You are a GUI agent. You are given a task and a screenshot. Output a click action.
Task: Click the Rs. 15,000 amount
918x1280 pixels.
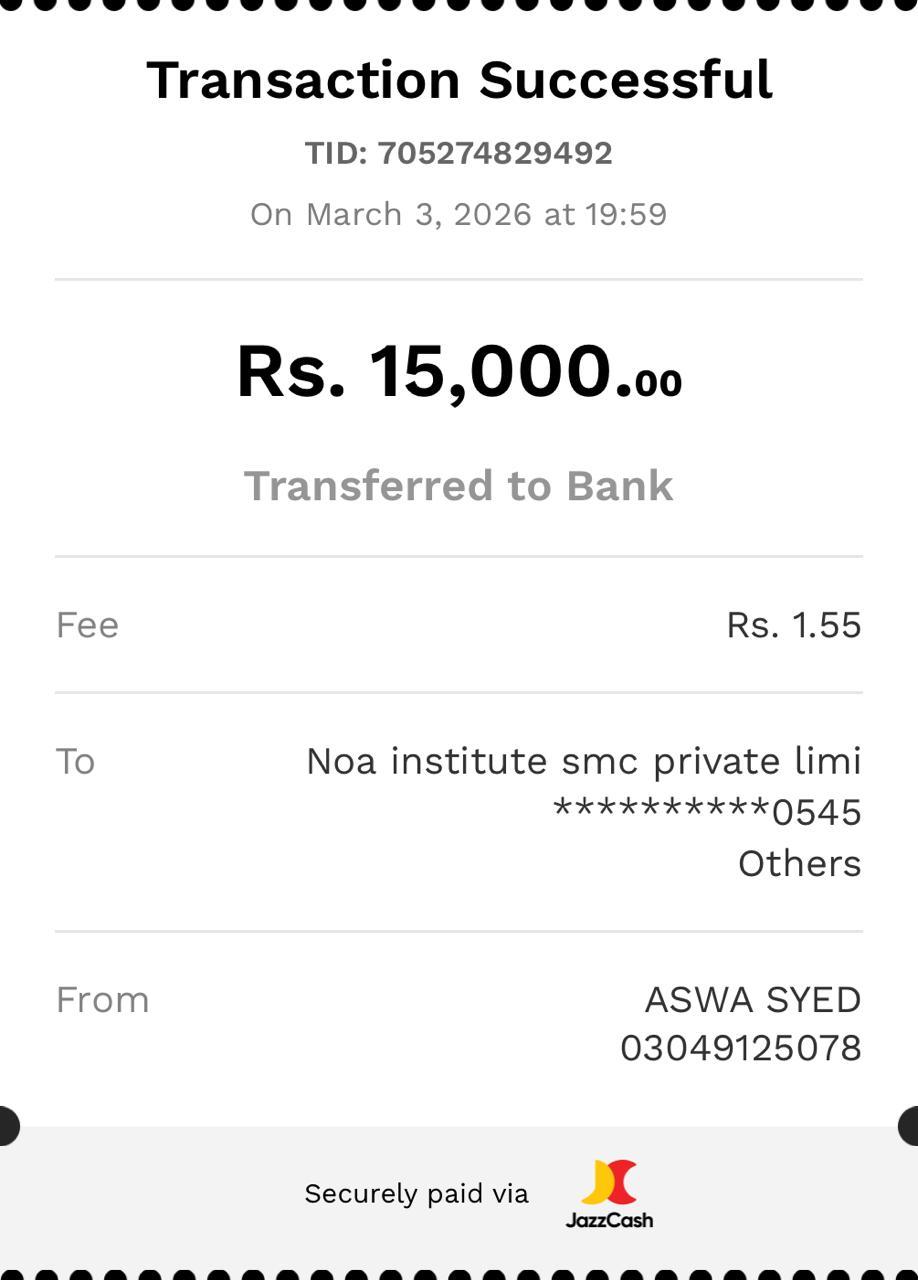click(x=424, y=372)
